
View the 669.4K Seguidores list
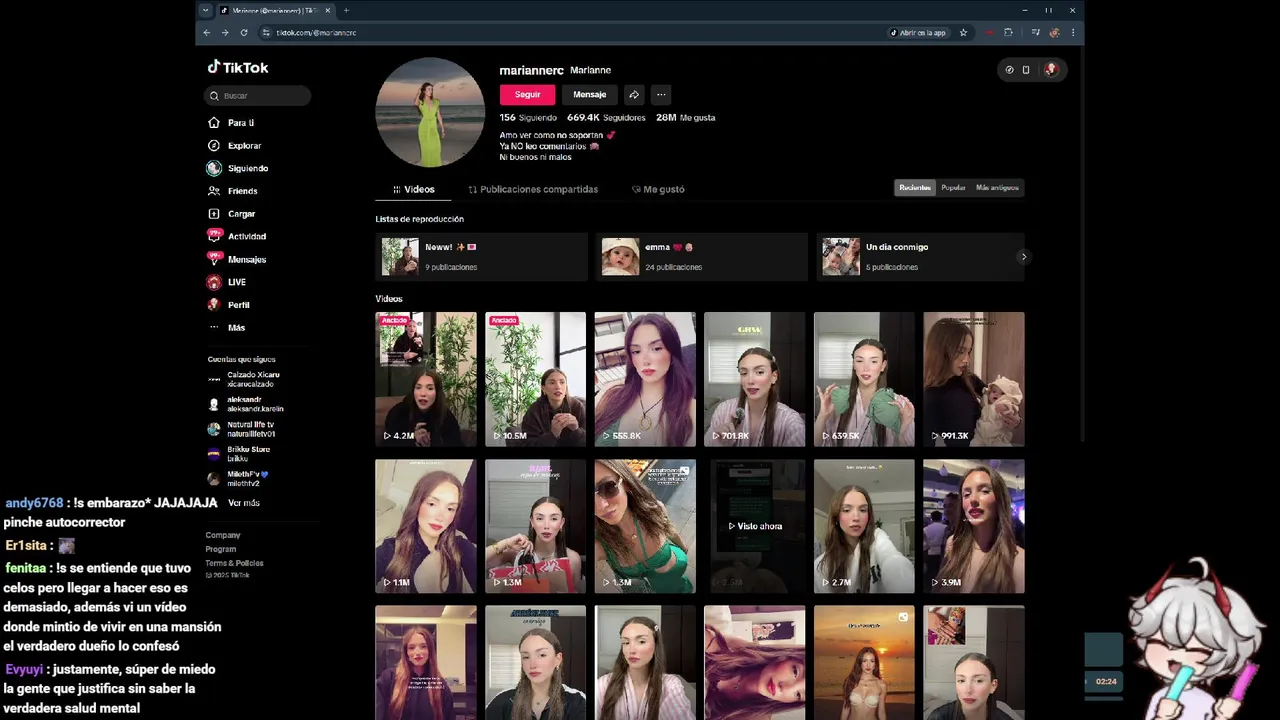[606, 117]
